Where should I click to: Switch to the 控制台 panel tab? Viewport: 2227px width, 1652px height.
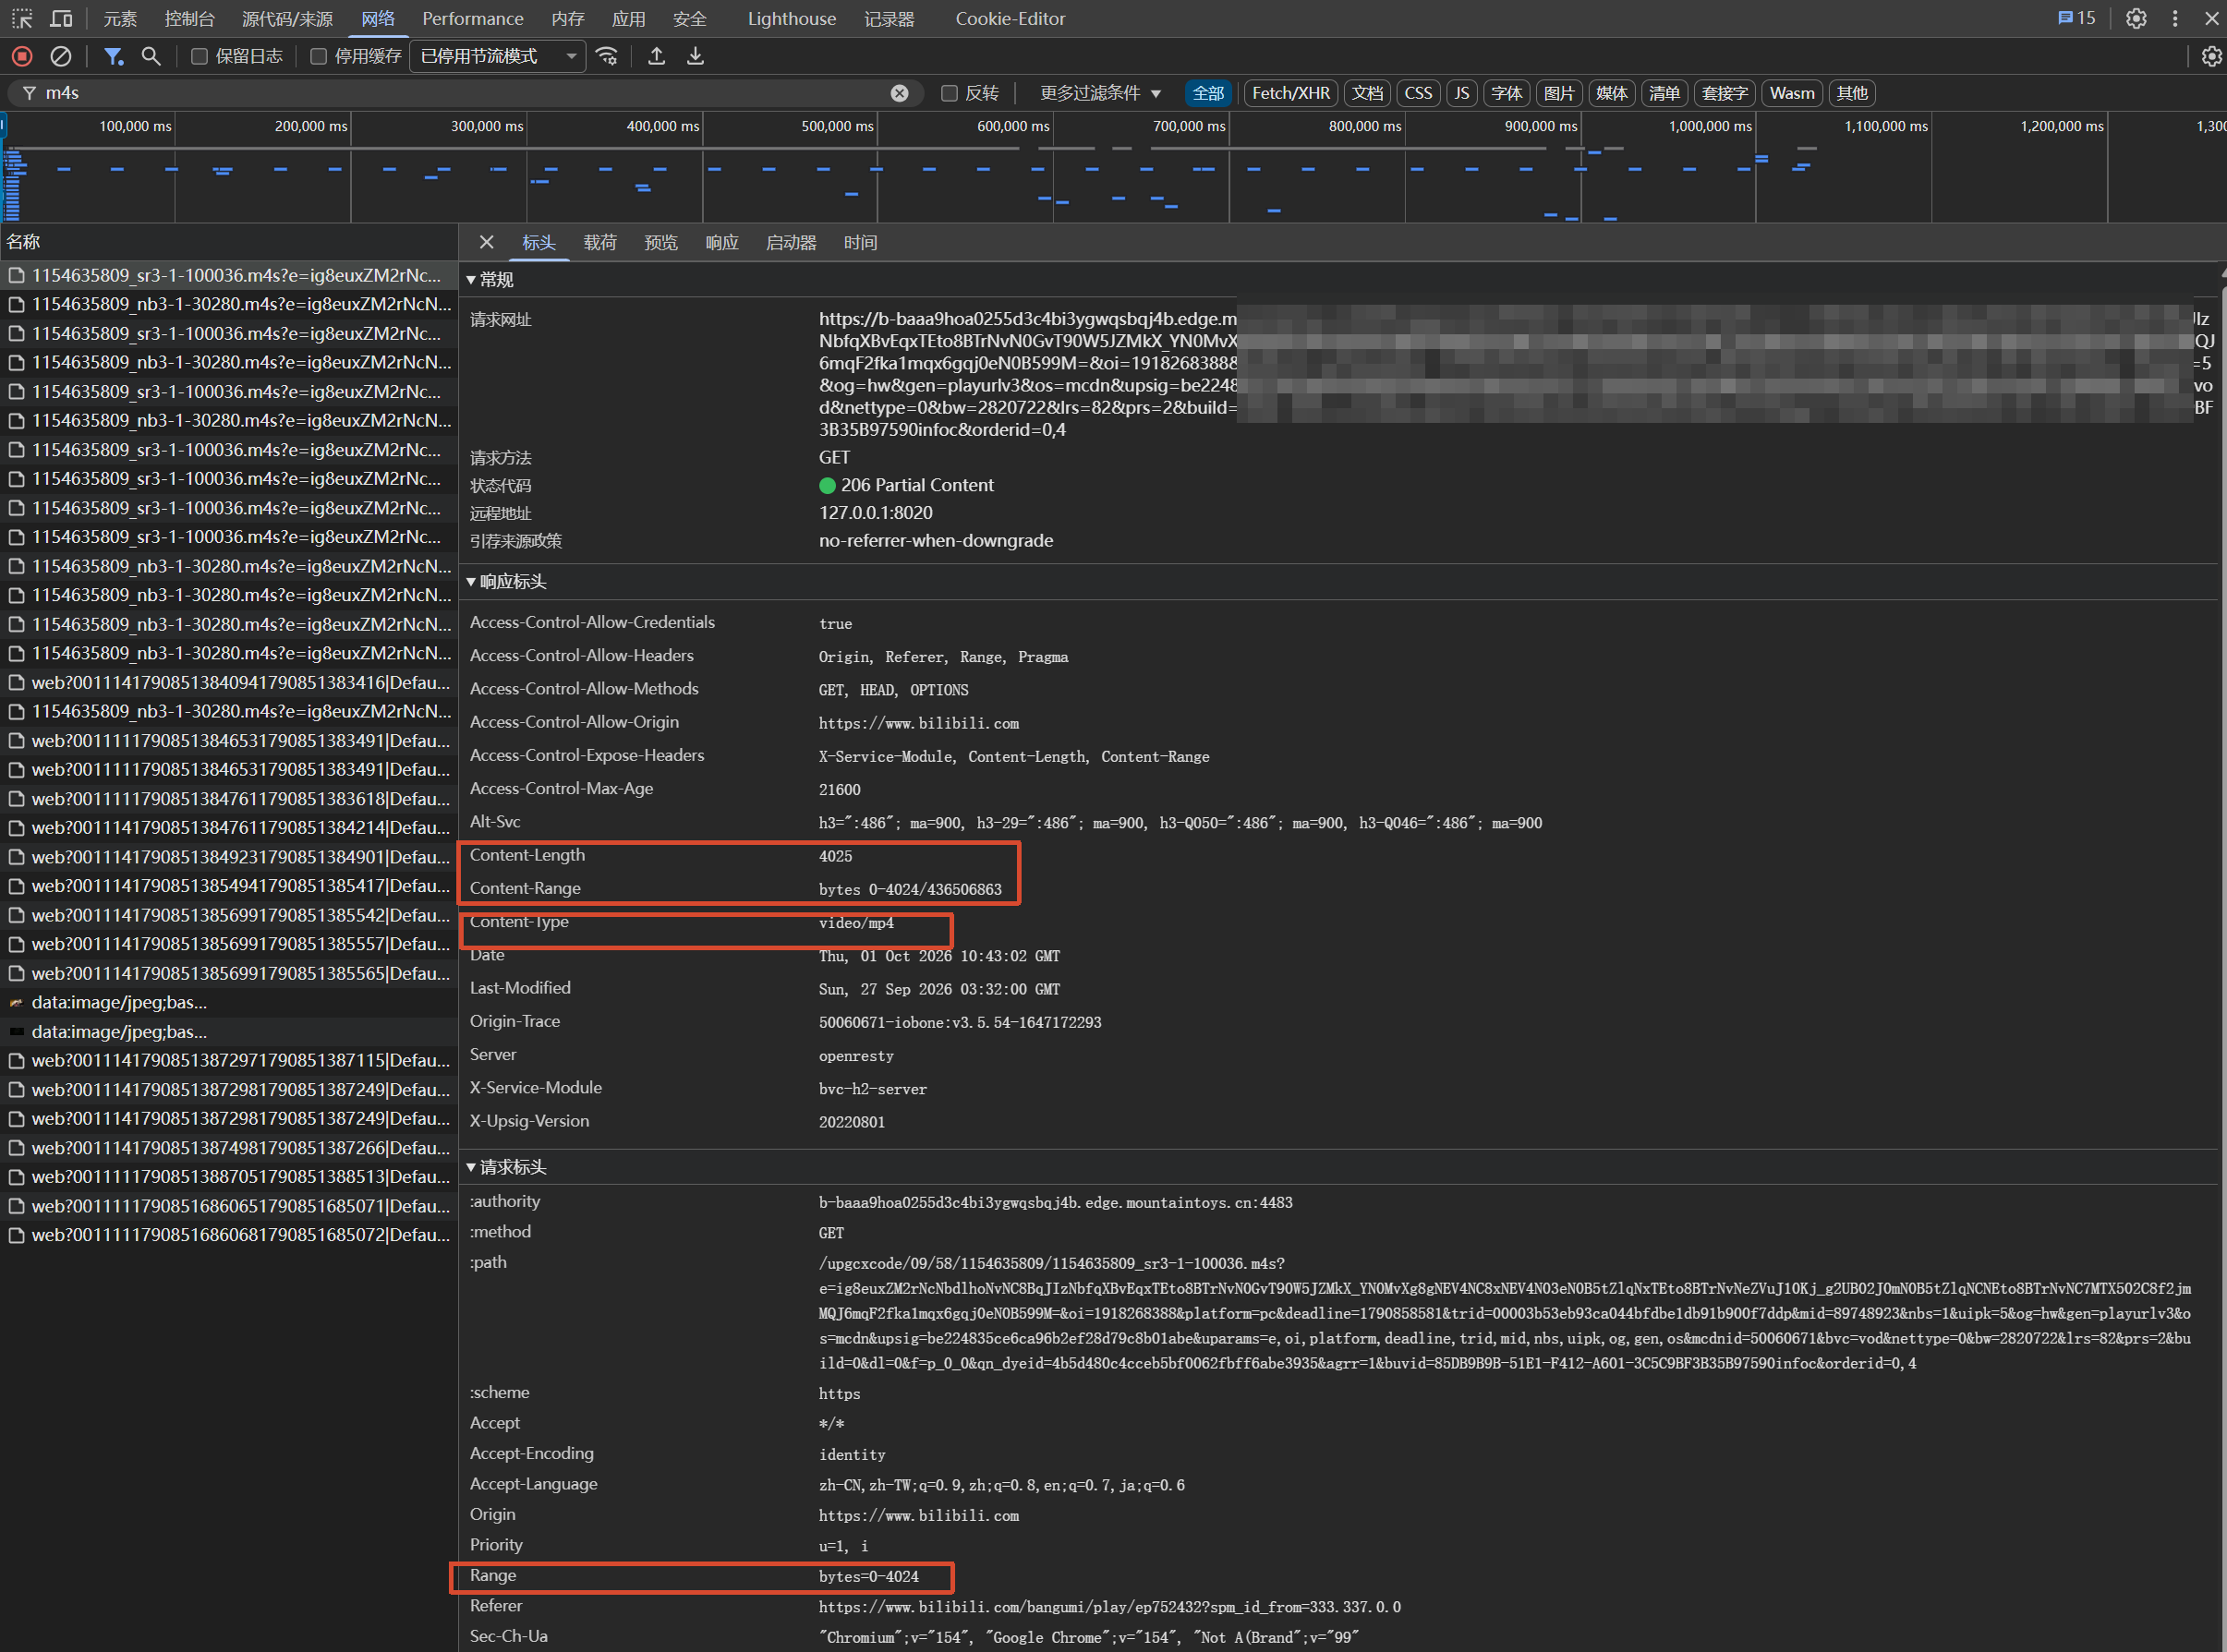coord(189,18)
